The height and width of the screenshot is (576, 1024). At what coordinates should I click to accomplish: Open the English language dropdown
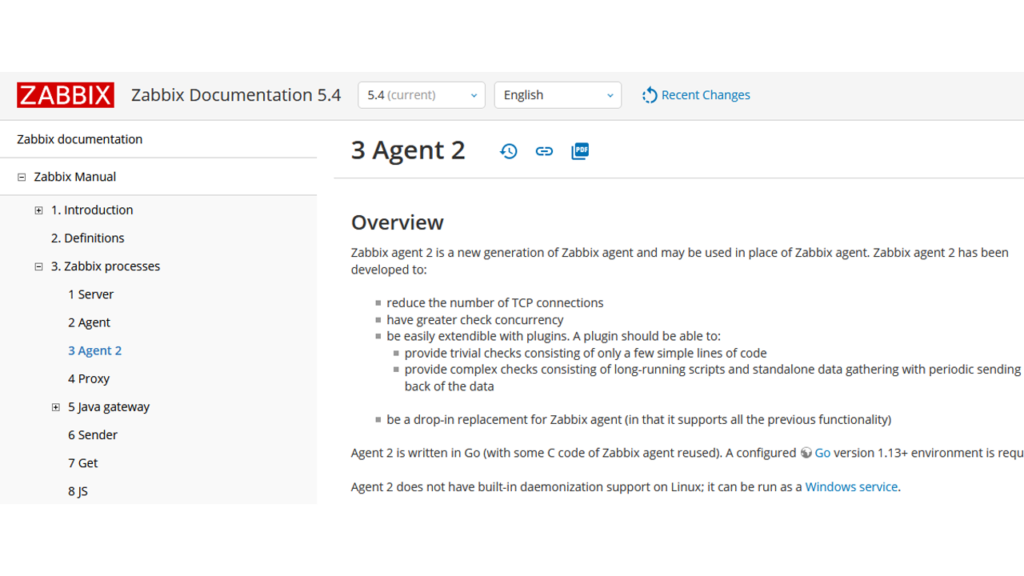[x=557, y=95]
